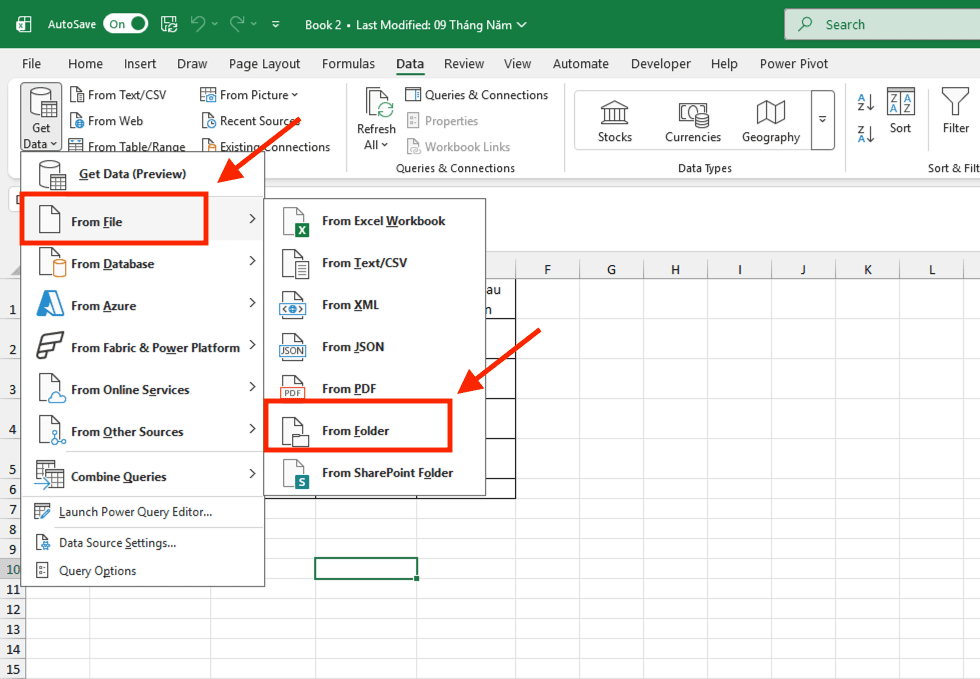This screenshot has height=679, width=980.
Task: Open the File tab
Action: point(31,64)
